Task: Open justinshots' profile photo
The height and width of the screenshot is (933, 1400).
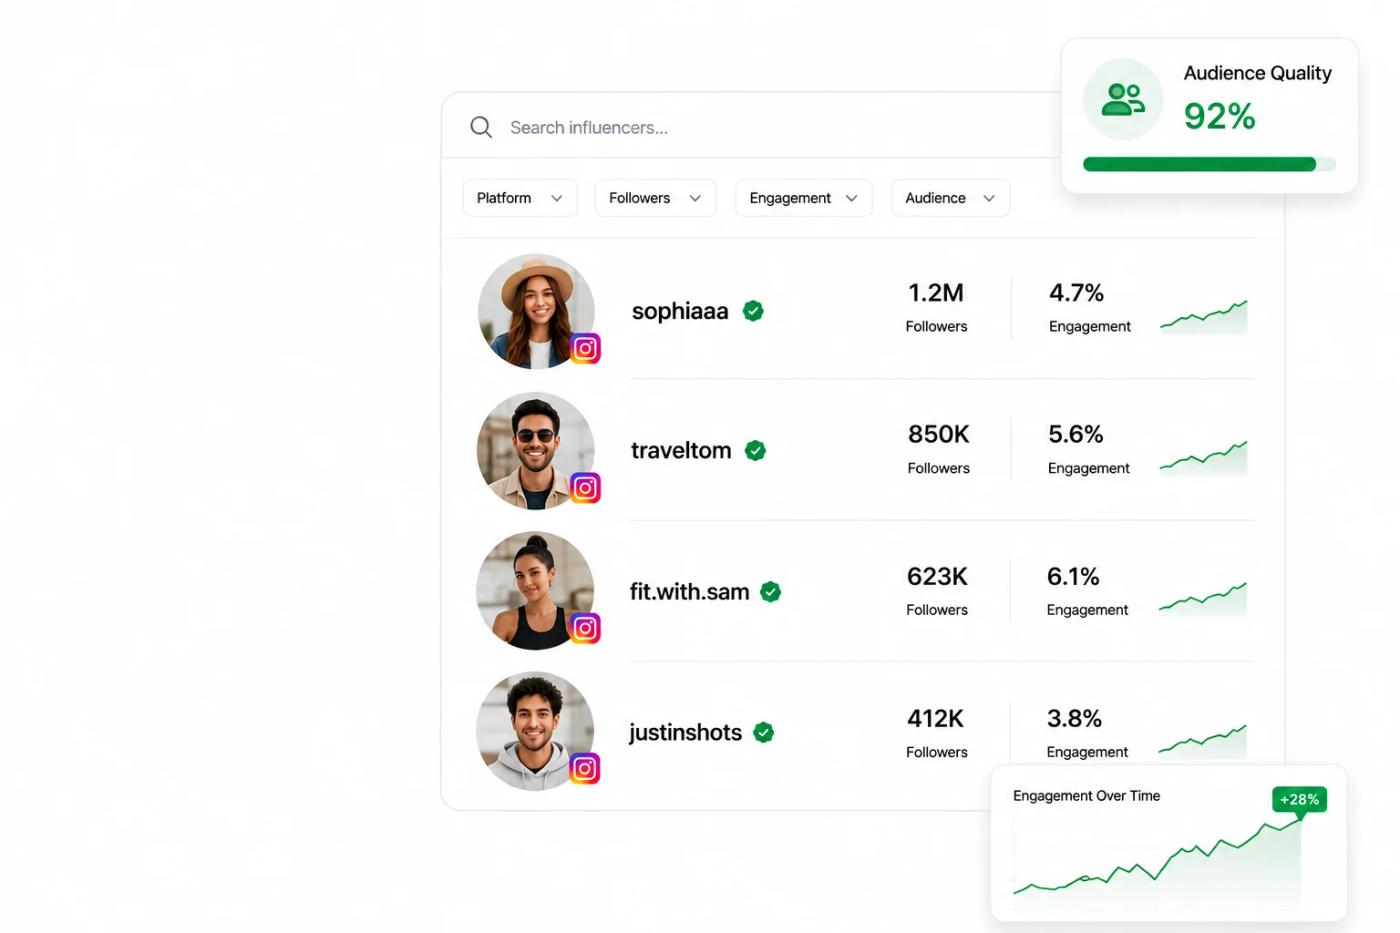Action: [535, 731]
